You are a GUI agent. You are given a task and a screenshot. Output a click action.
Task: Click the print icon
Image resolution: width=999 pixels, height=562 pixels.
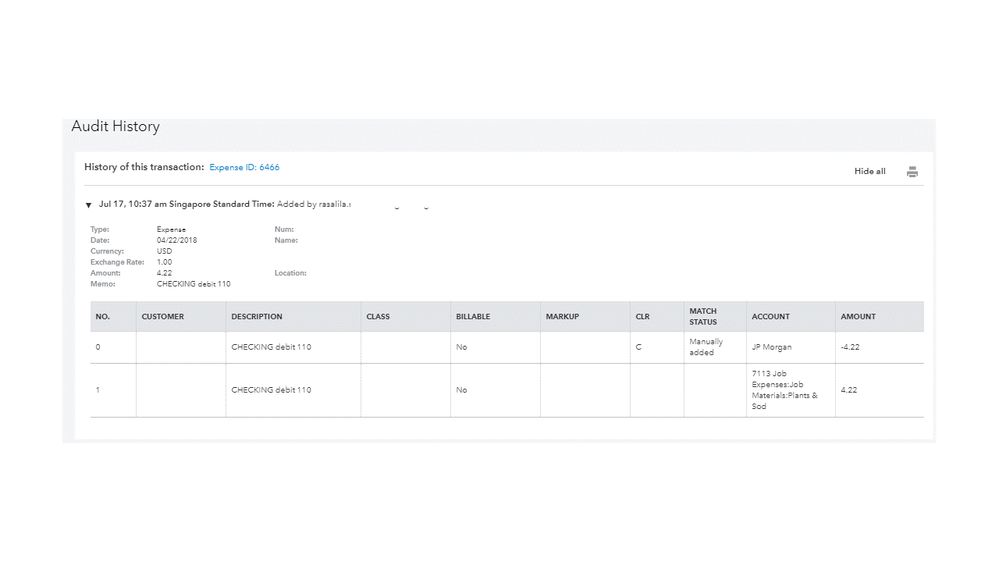(x=912, y=172)
